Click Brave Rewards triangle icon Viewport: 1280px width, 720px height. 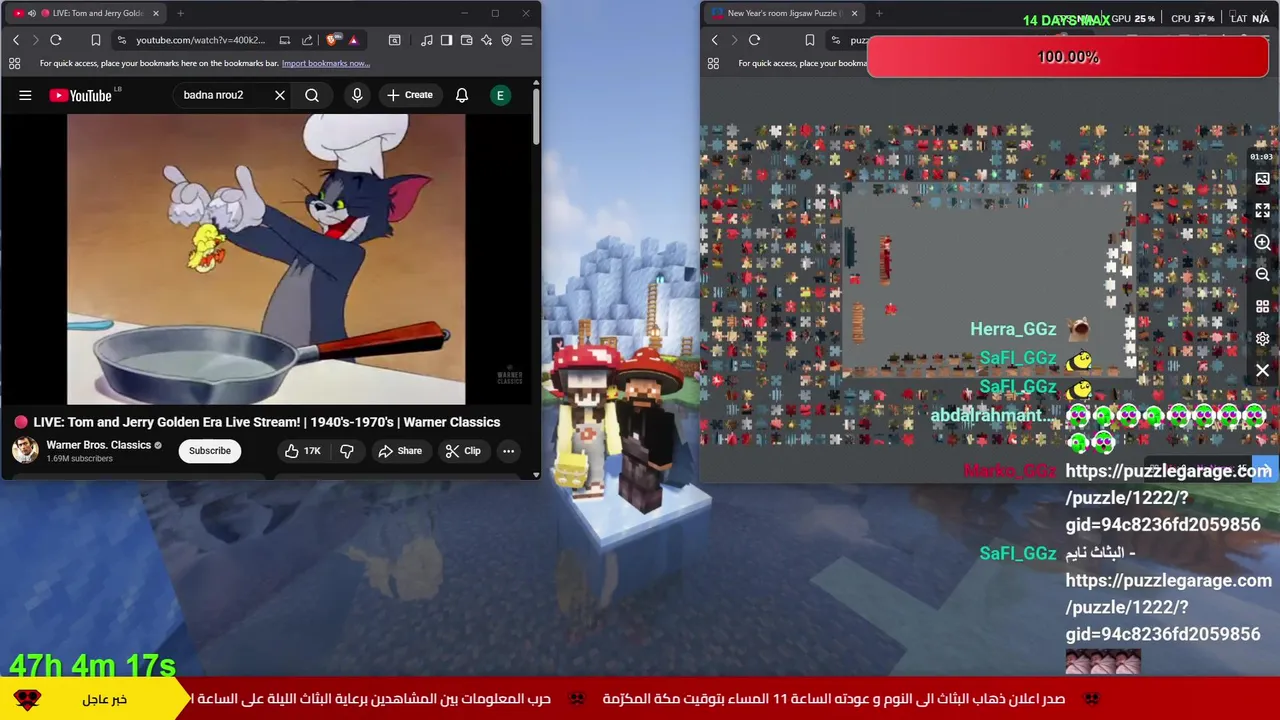click(353, 40)
